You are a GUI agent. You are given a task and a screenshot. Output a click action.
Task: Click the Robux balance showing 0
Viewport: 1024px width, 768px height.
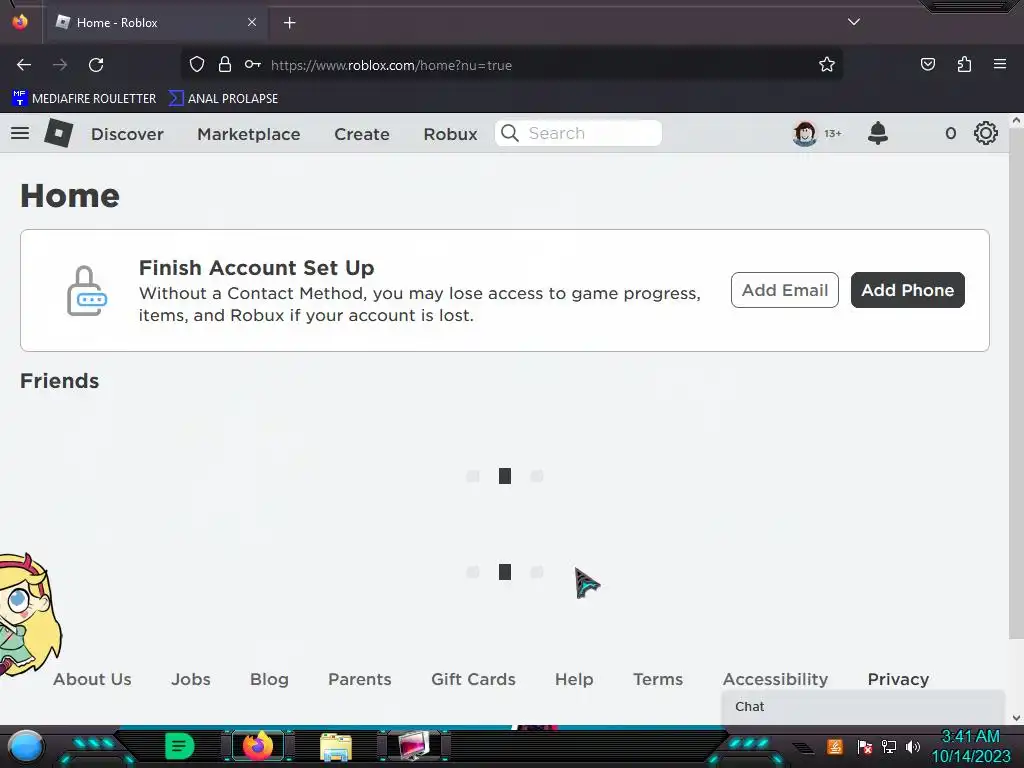(x=950, y=133)
